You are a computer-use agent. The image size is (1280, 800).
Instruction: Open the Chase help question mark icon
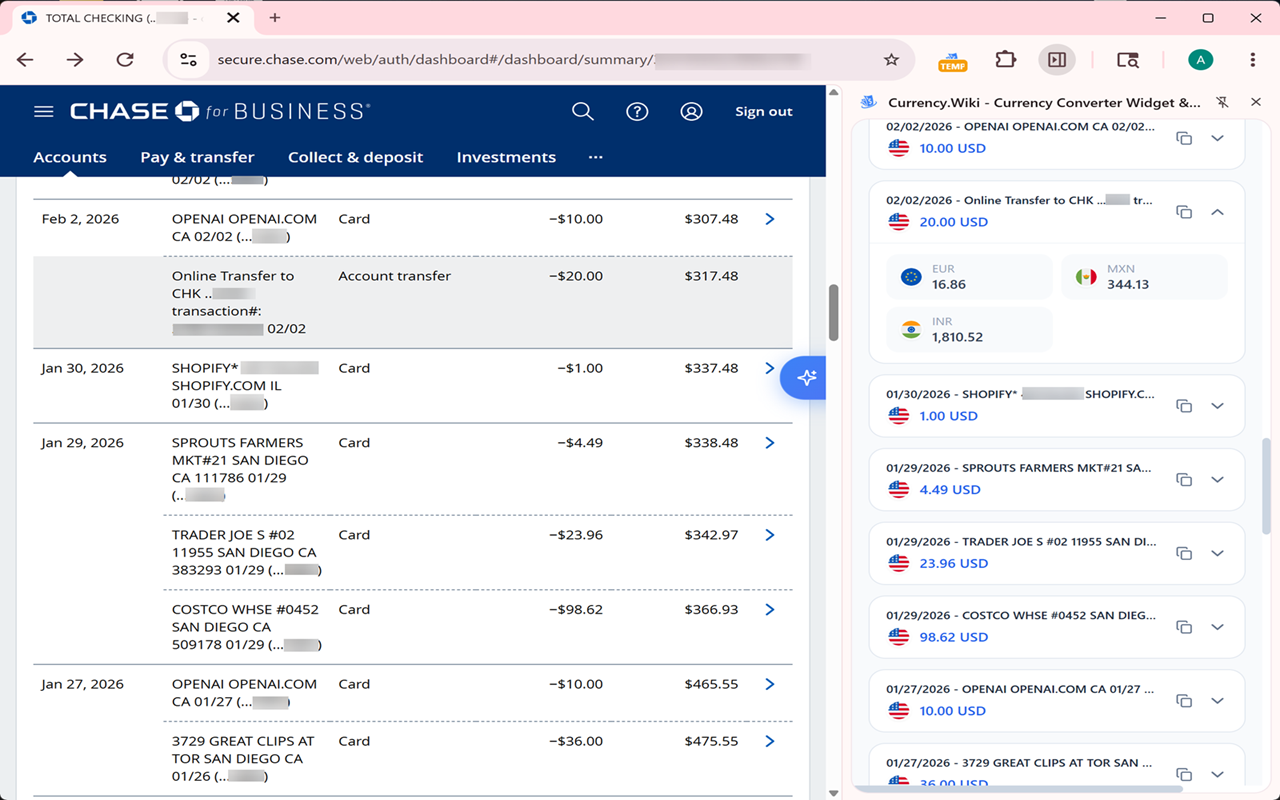pos(637,112)
